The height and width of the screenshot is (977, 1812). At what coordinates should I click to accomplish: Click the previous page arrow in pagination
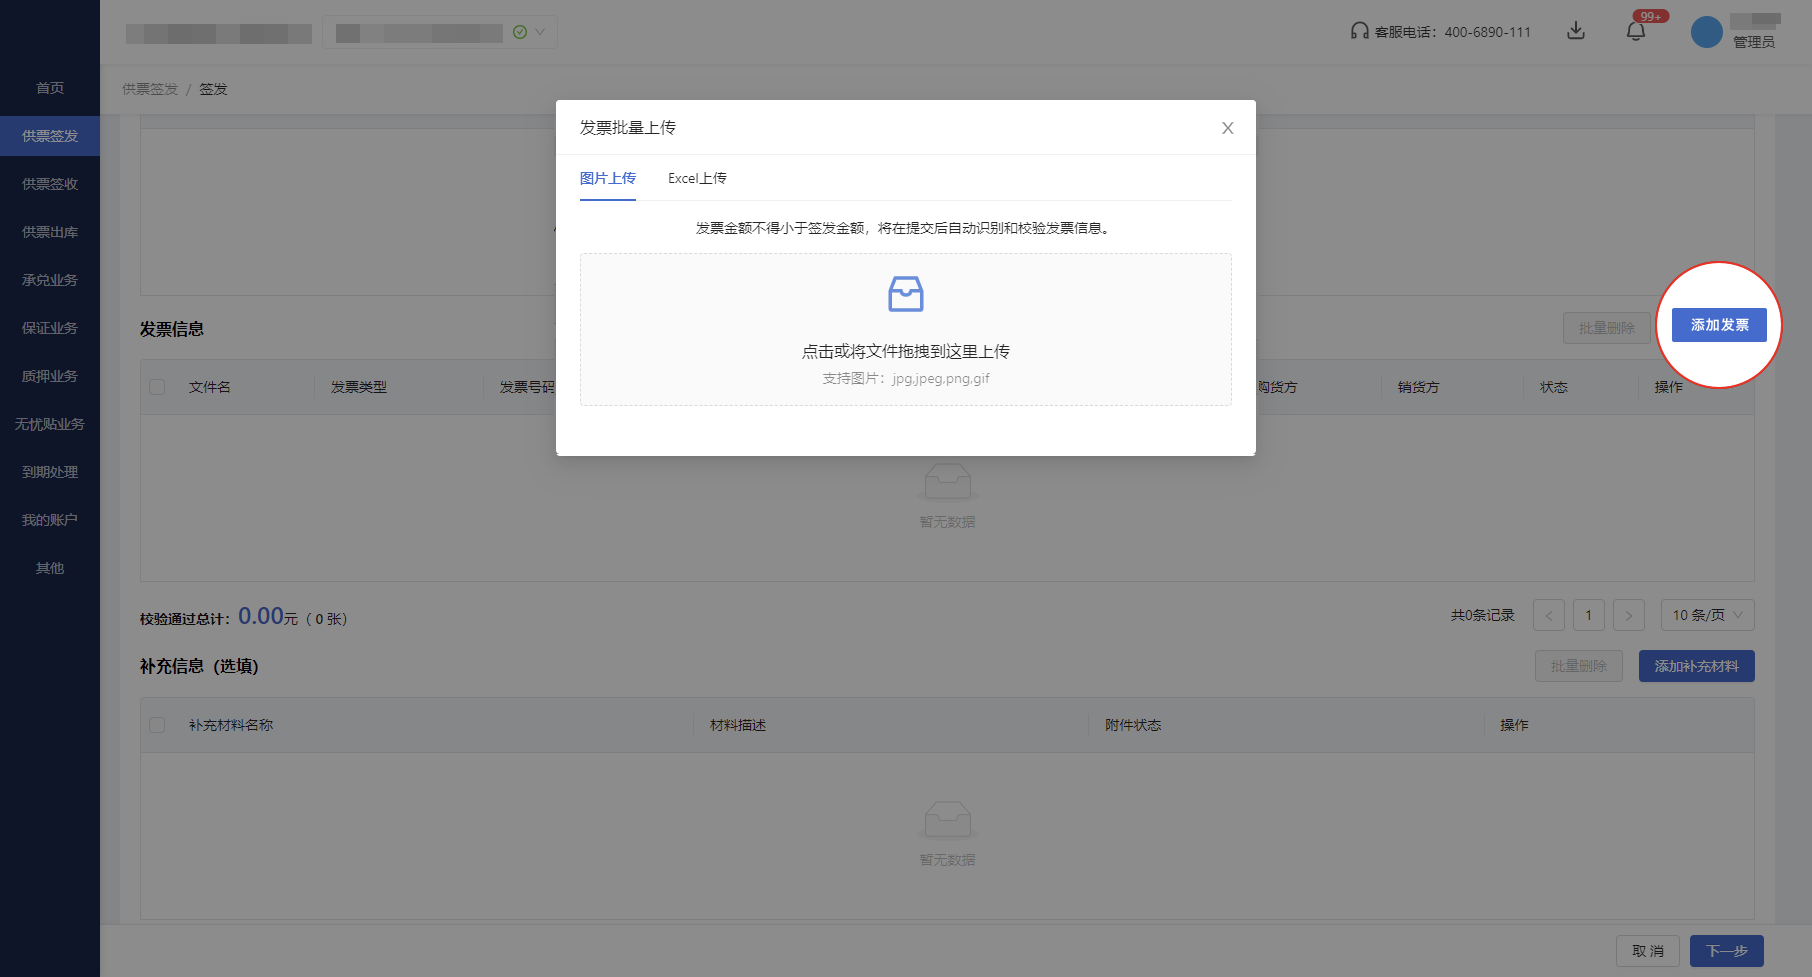[1549, 614]
